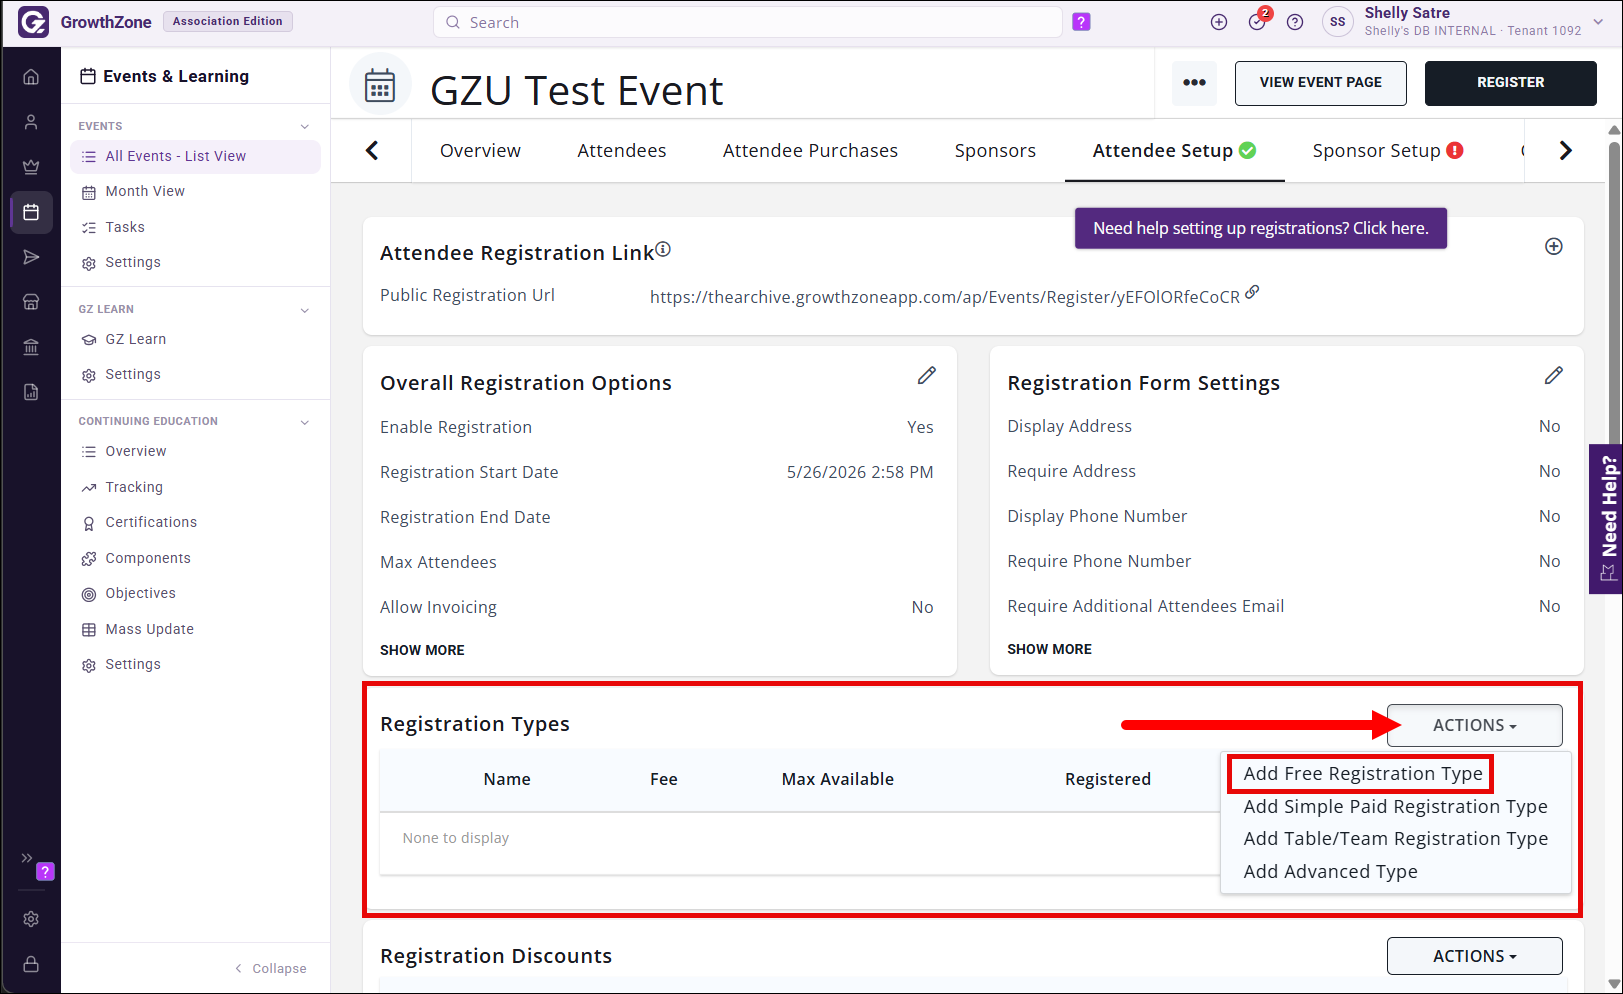1623x994 pixels.
Task: Open the tasks icon with the notification badge
Action: point(1258,21)
